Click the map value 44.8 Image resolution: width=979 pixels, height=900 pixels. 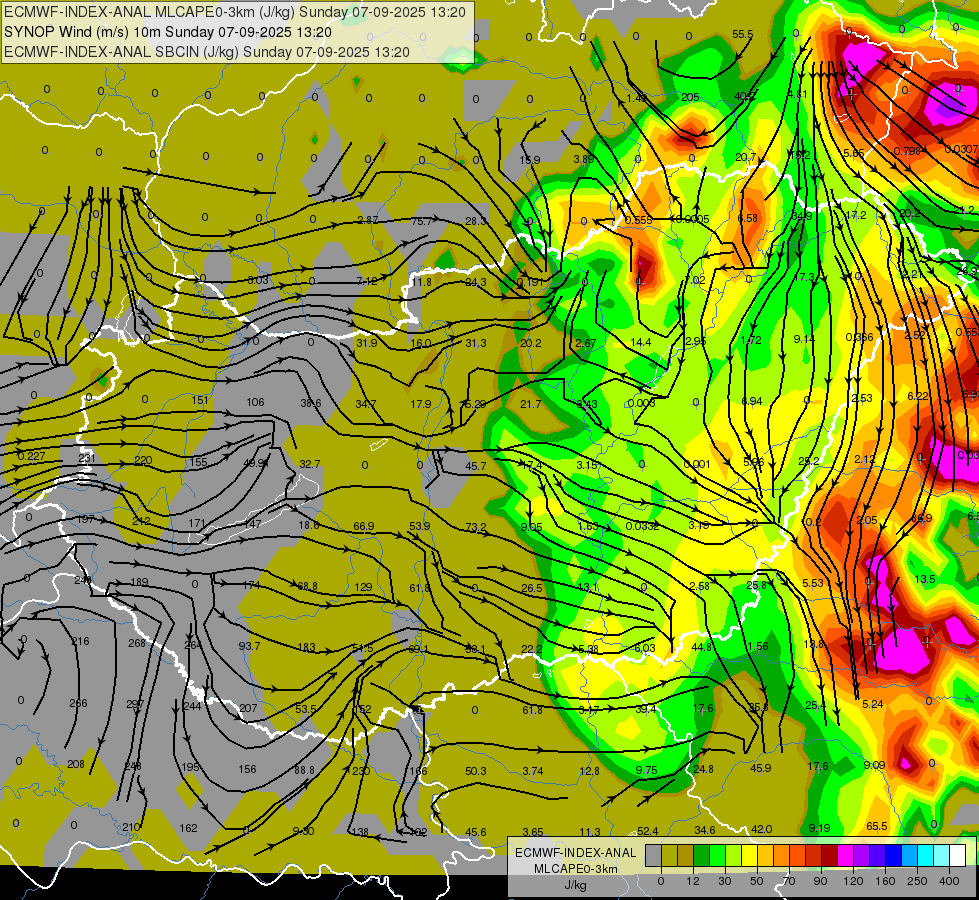click(702, 646)
